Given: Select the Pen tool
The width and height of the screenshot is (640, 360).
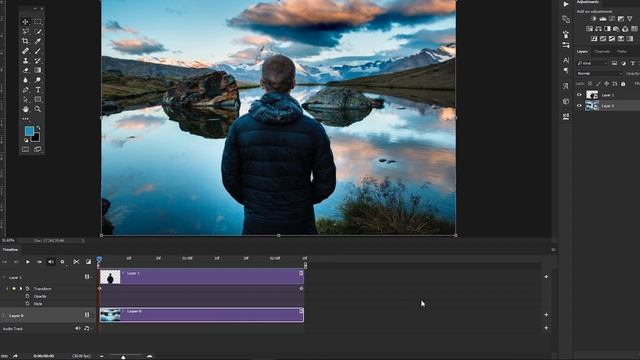Looking at the screenshot, I should click(x=25, y=90).
